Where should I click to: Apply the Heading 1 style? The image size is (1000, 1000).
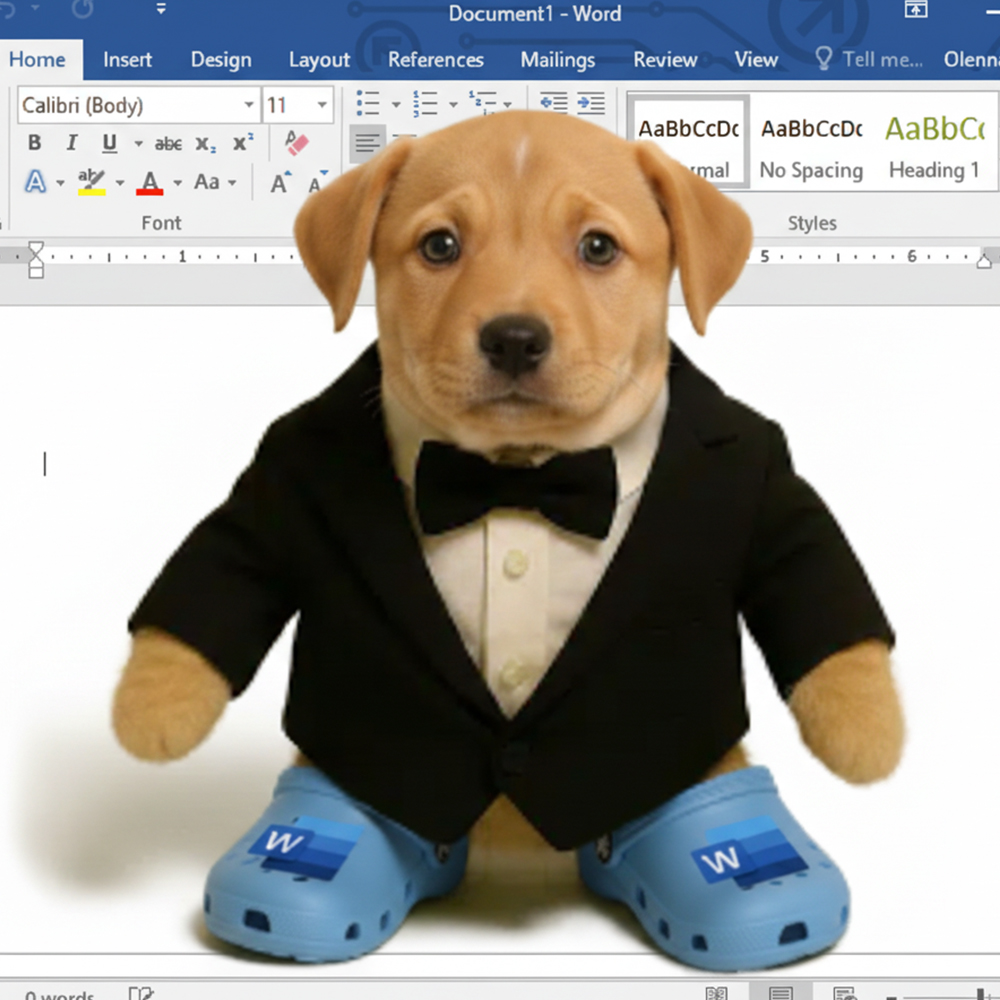[x=934, y=145]
